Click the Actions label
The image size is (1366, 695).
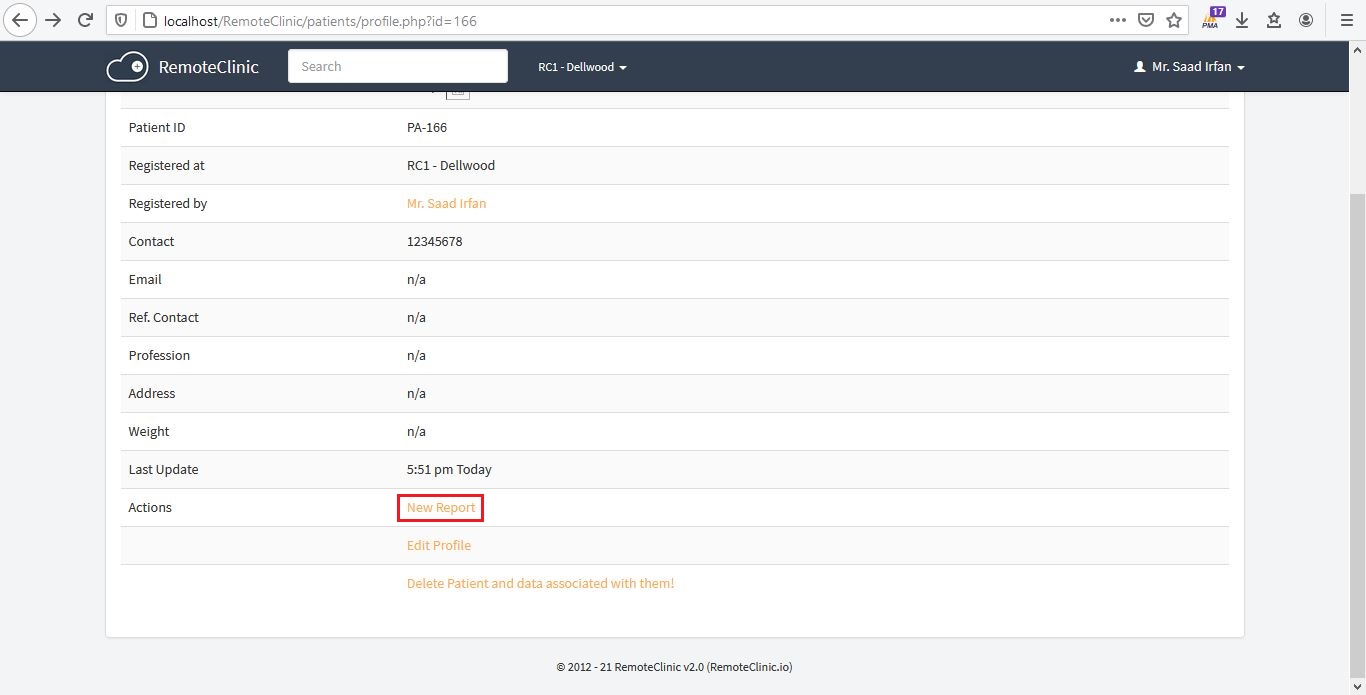[x=150, y=508]
